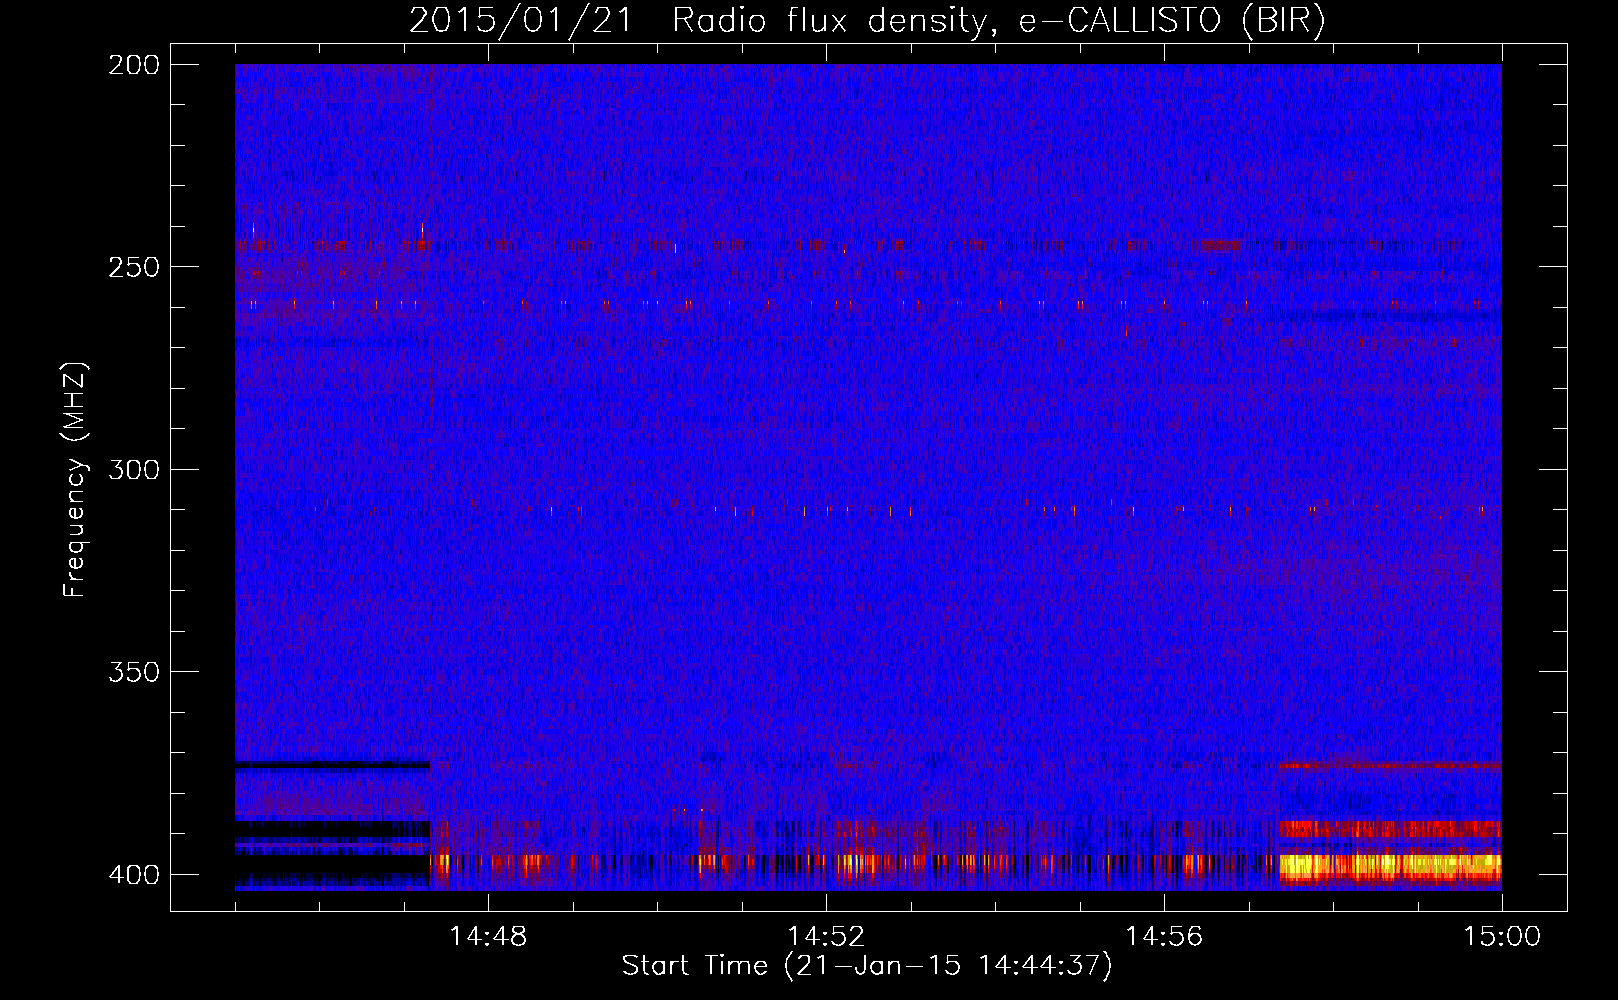Image resolution: width=1618 pixels, height=1000 pixels.
Task: Click the 400 frequency tick label
Action: (x=134, y=874)
